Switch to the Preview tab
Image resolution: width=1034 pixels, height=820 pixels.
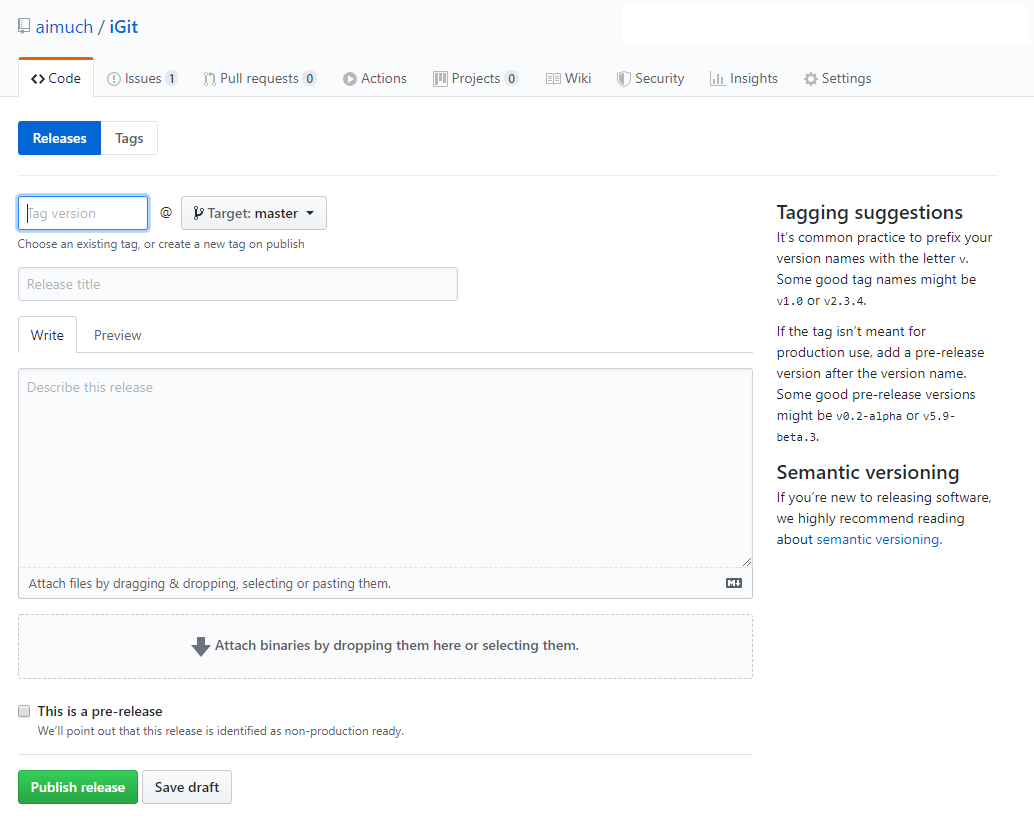(117, 335)
